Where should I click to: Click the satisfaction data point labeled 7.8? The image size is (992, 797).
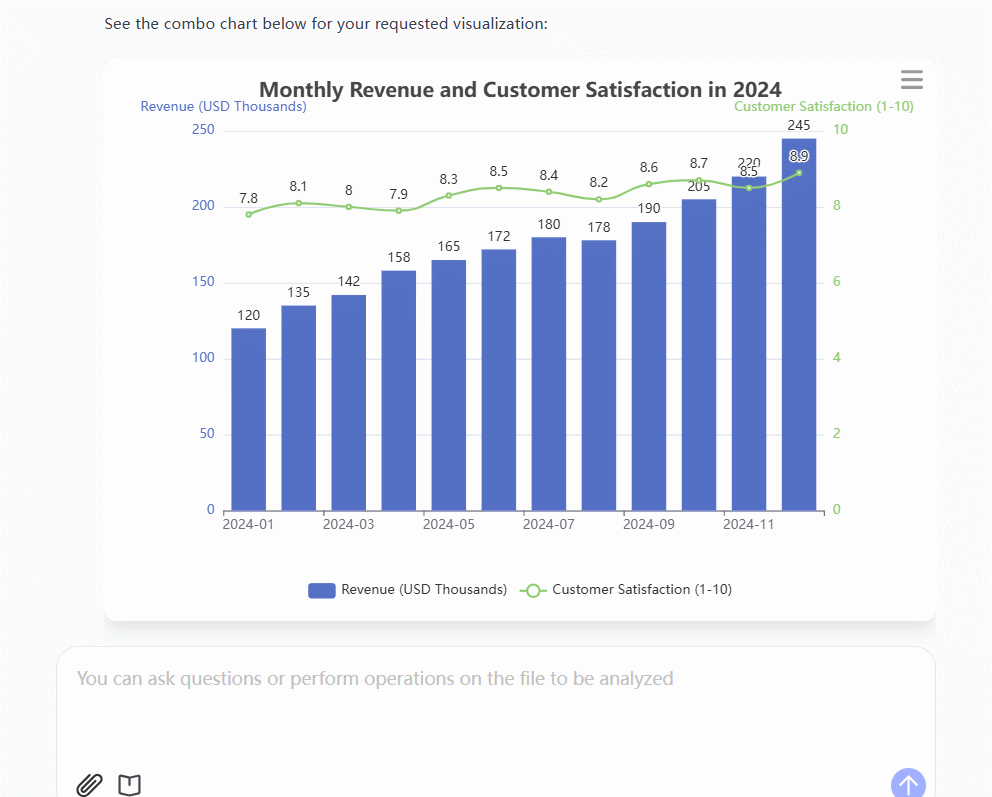tap(249, 214)
